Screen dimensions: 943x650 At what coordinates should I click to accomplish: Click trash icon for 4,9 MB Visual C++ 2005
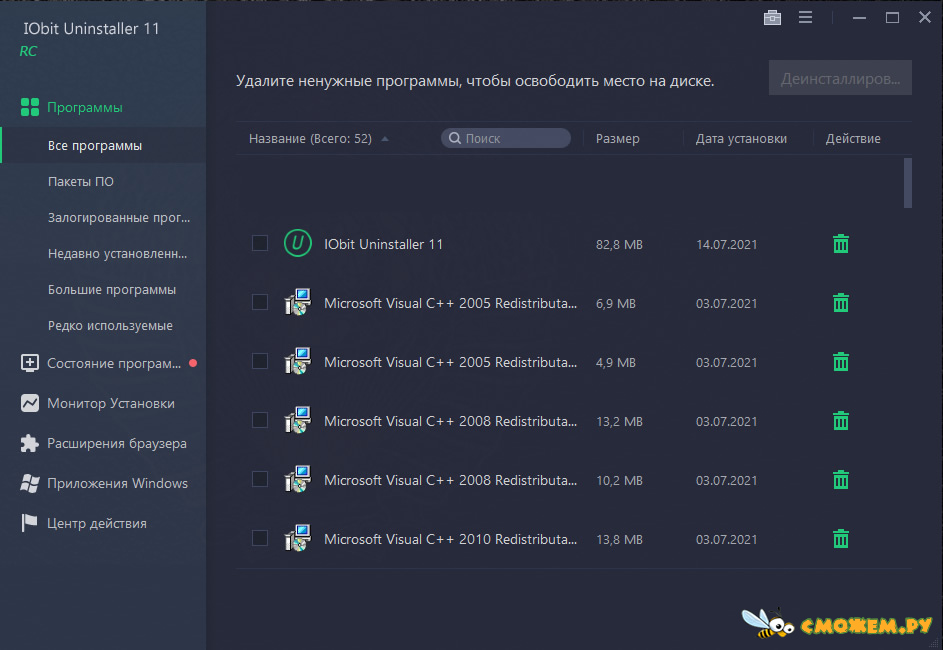(x=841, y=361)
